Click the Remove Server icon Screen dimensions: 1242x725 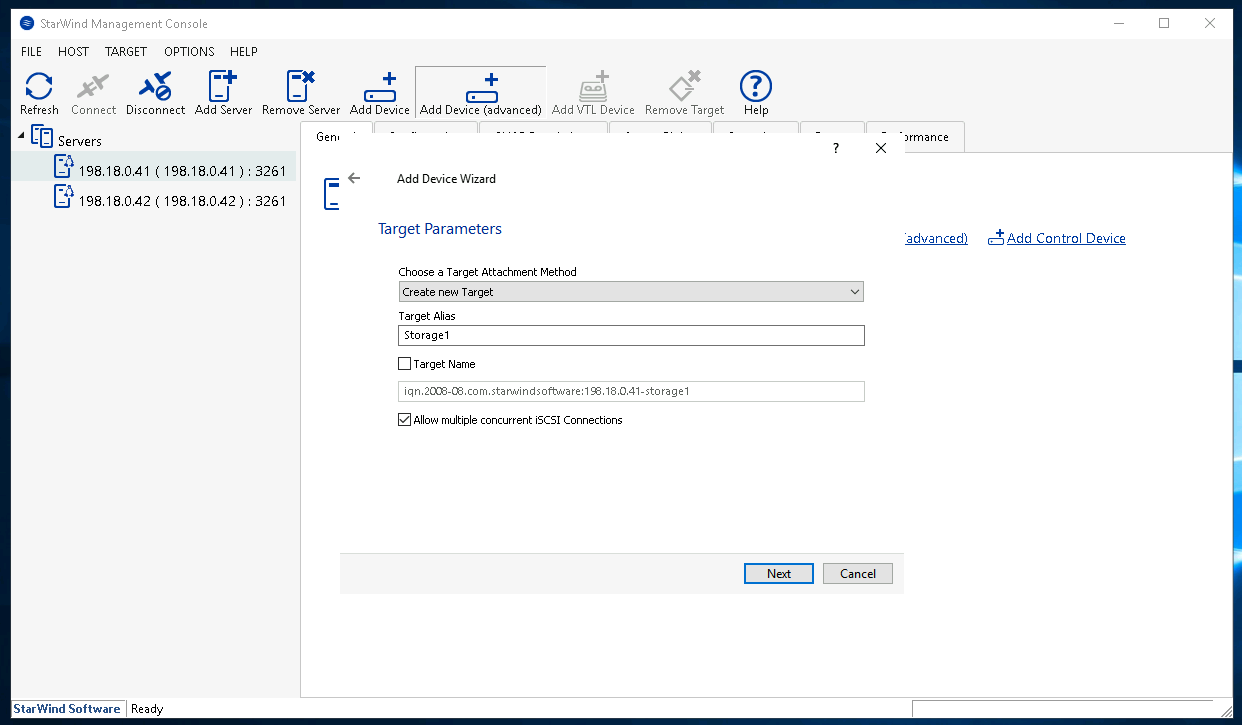click(x=300, y=87)
